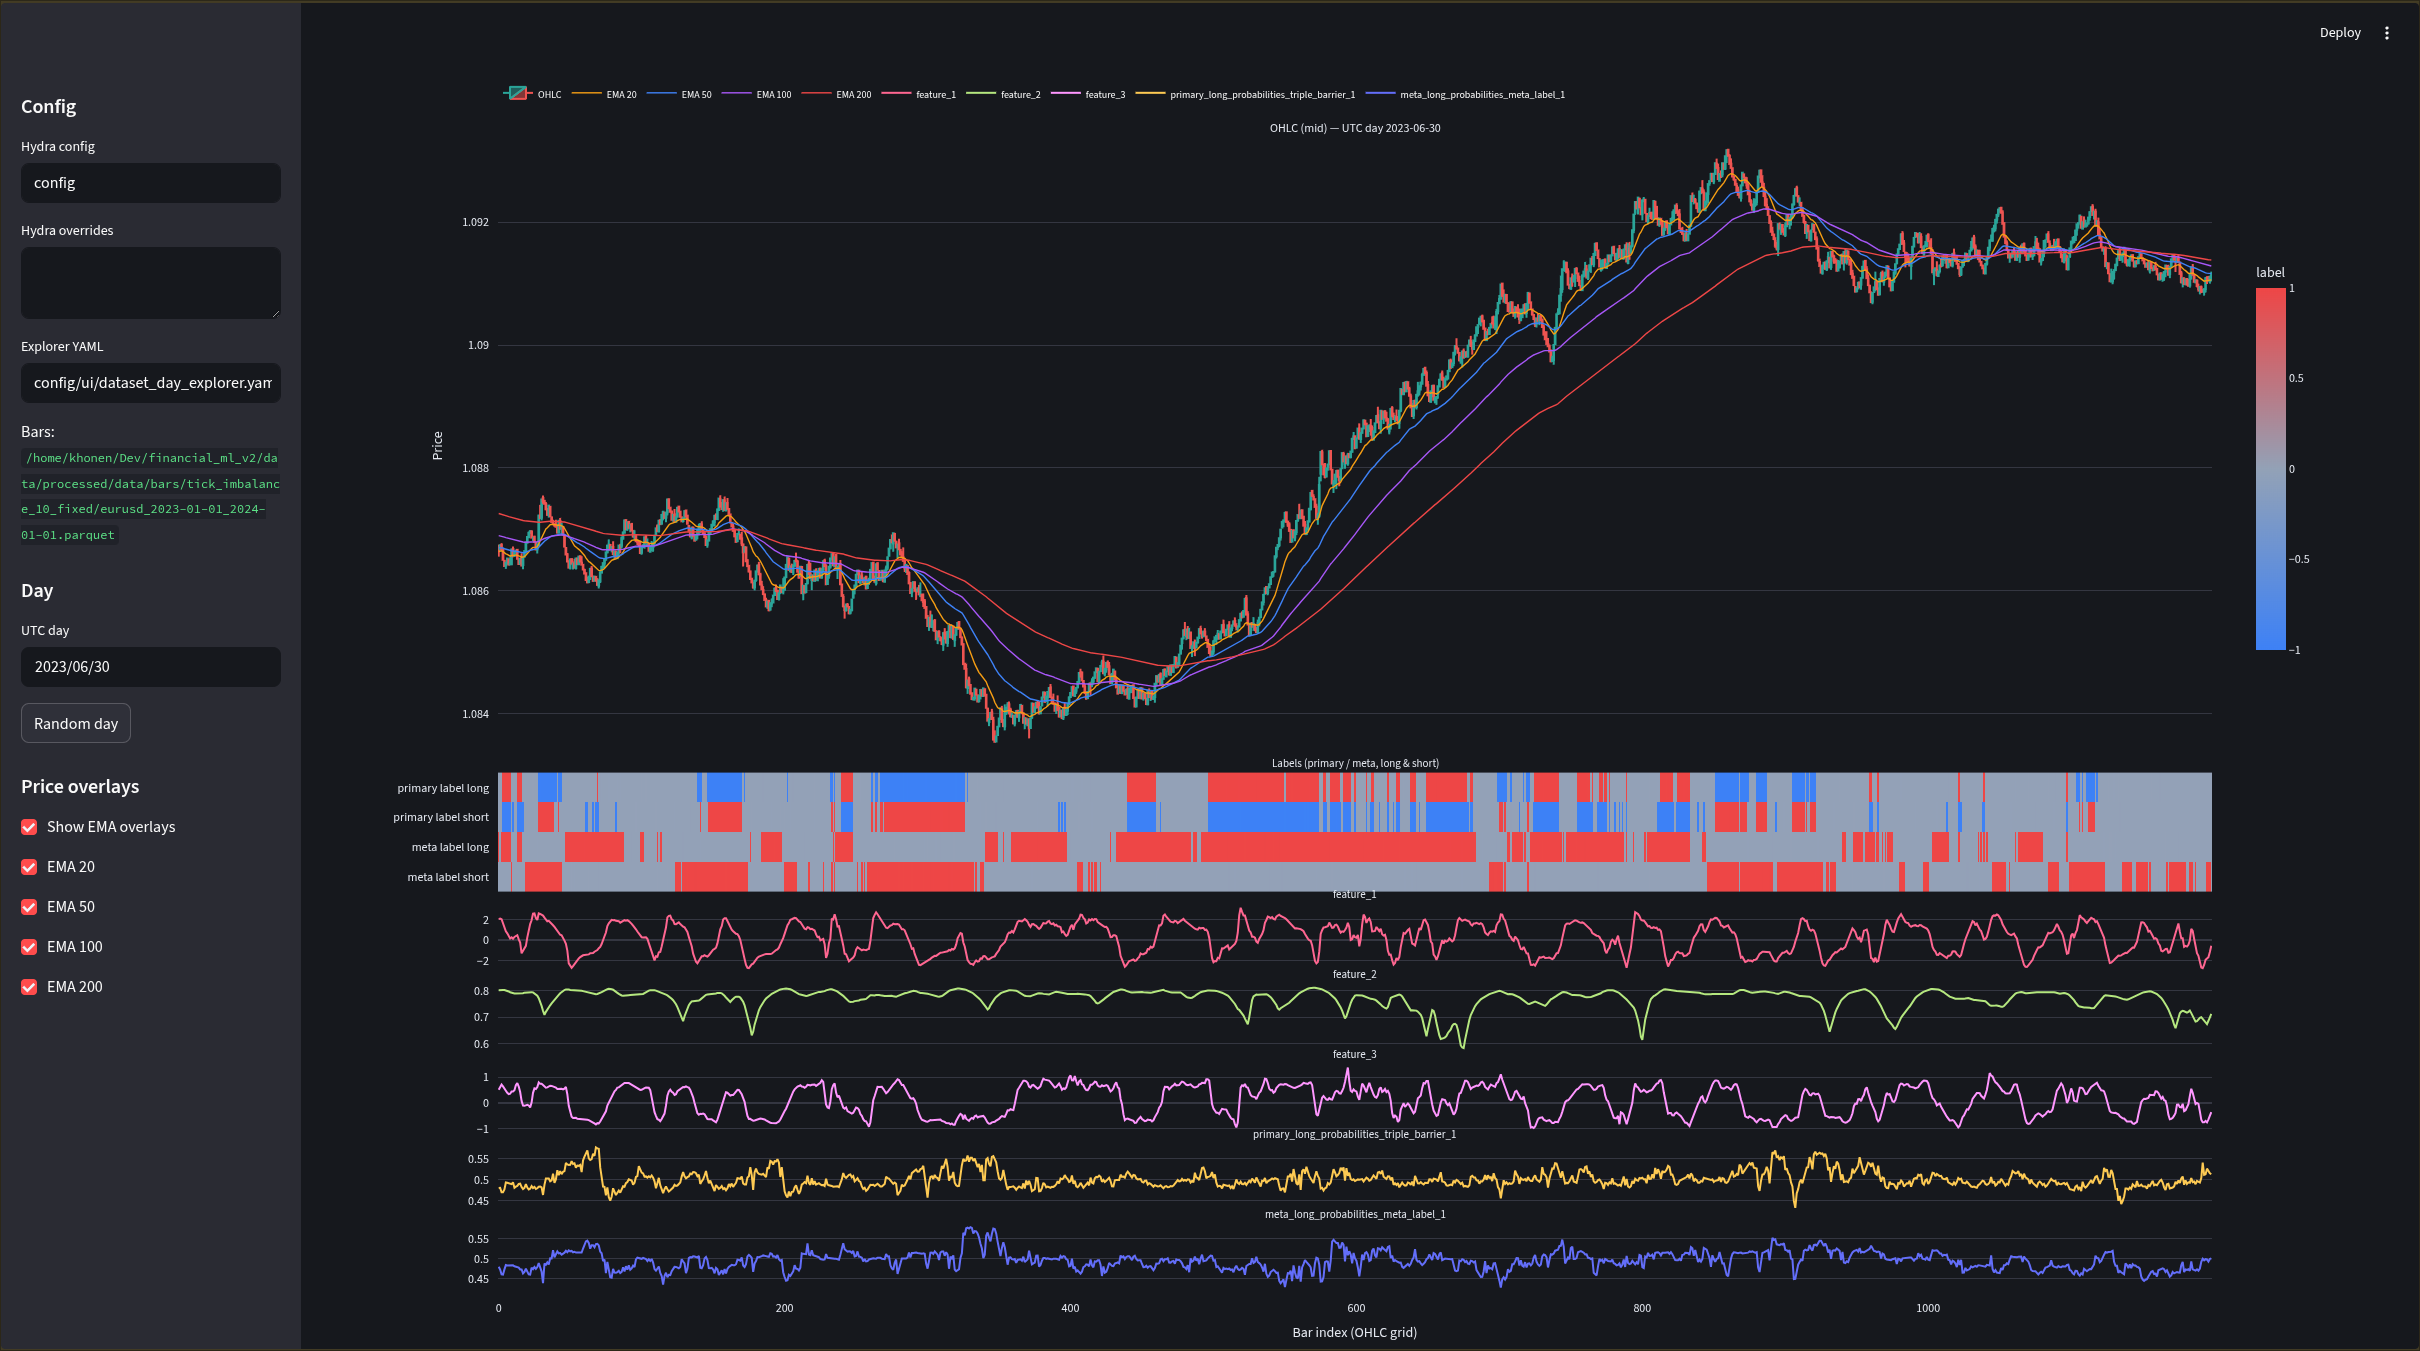Uncheck the EMA 100 overlay
The image size is (2420, 1351).
[x=29, y=947]
